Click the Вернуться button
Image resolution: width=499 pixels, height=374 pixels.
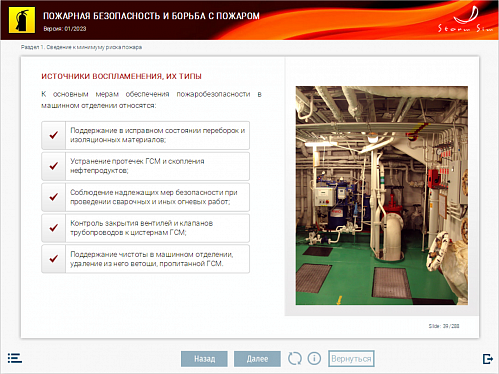(x=351, y=359)
